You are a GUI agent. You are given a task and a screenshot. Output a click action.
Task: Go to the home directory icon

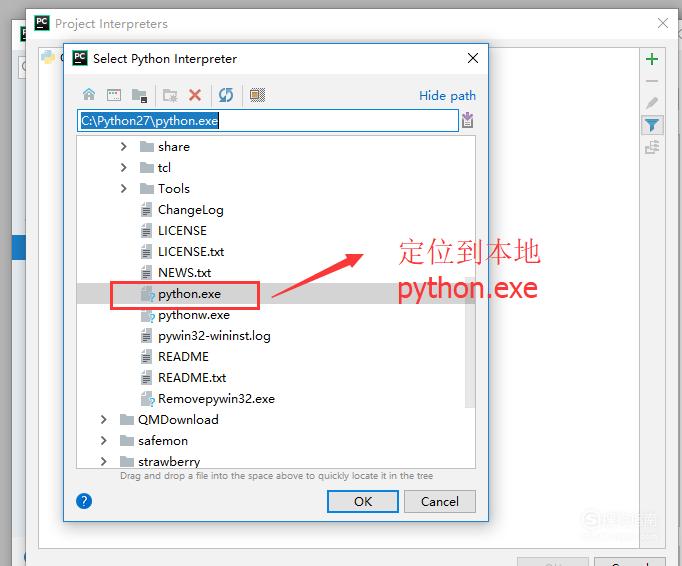tap(89, 94)
